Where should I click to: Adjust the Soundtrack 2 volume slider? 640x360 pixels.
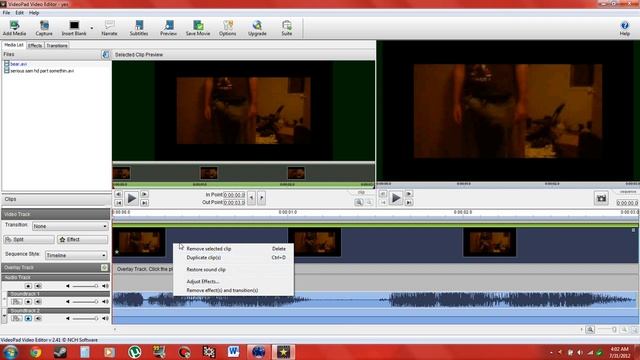(85, 318)
